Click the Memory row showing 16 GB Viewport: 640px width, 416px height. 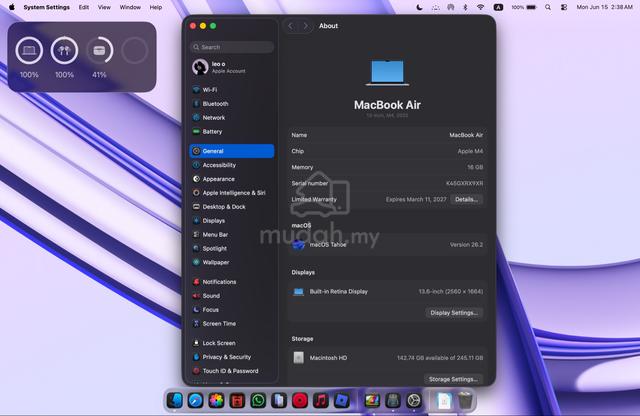tap(387, 167)
